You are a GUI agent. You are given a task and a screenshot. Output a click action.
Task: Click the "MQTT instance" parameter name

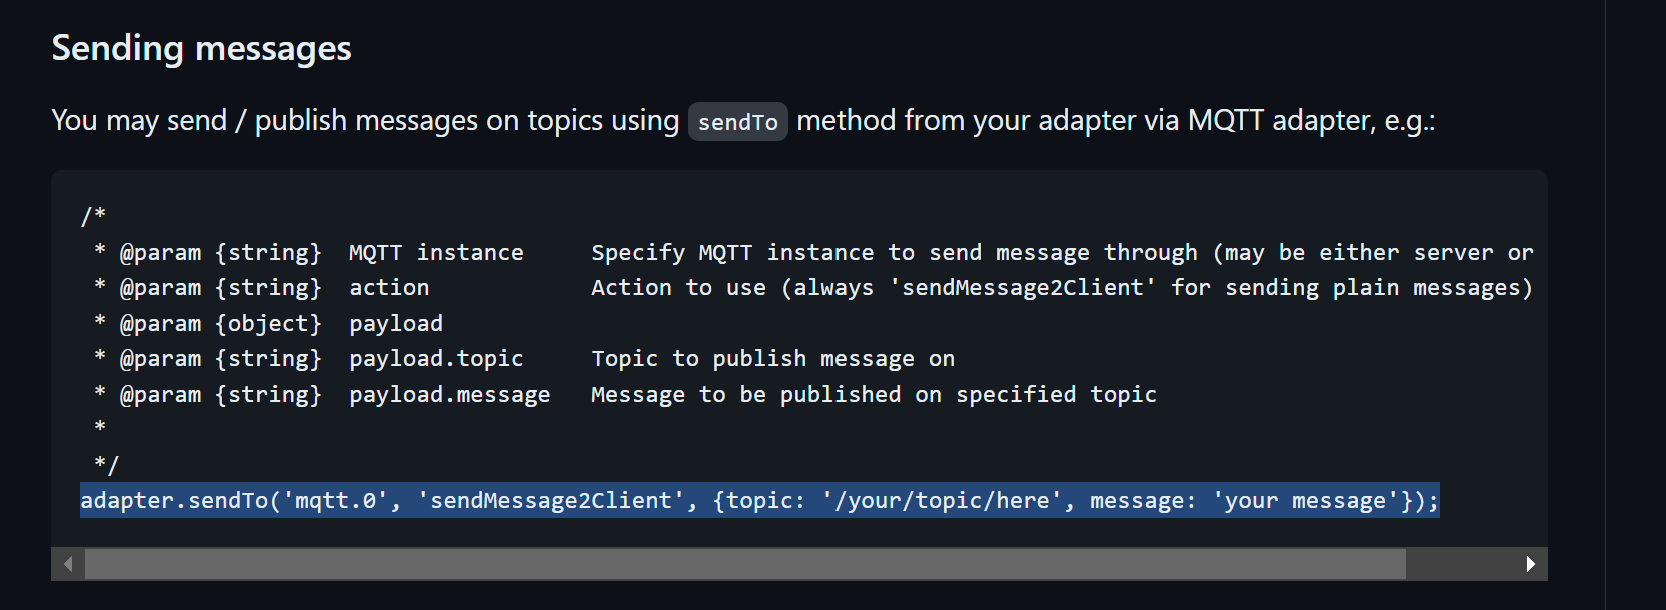tap(436, 253)
